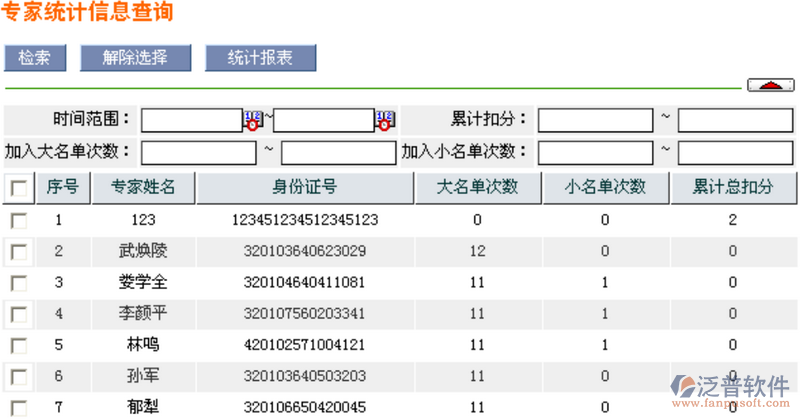
Task: Check the row for expert 武焕陵
Action: click(x=18, y=251)
